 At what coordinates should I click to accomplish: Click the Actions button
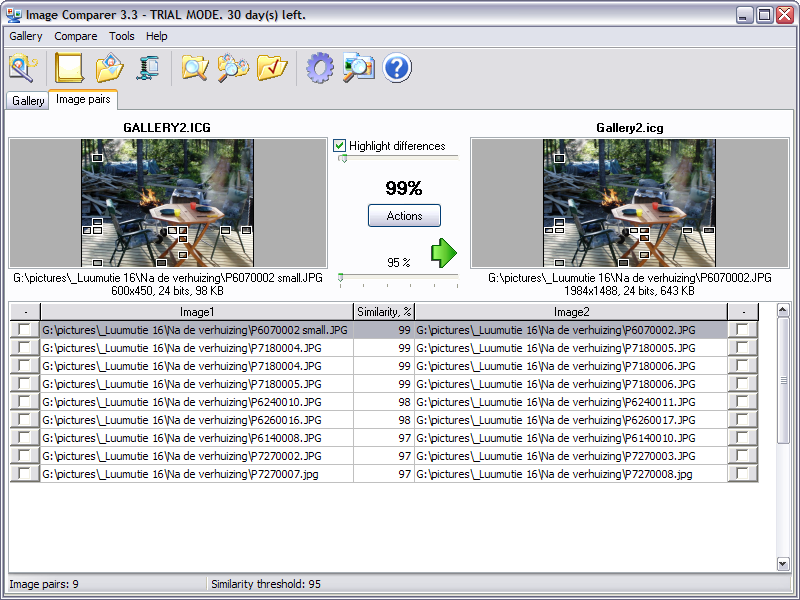click(x=404, y=216)
